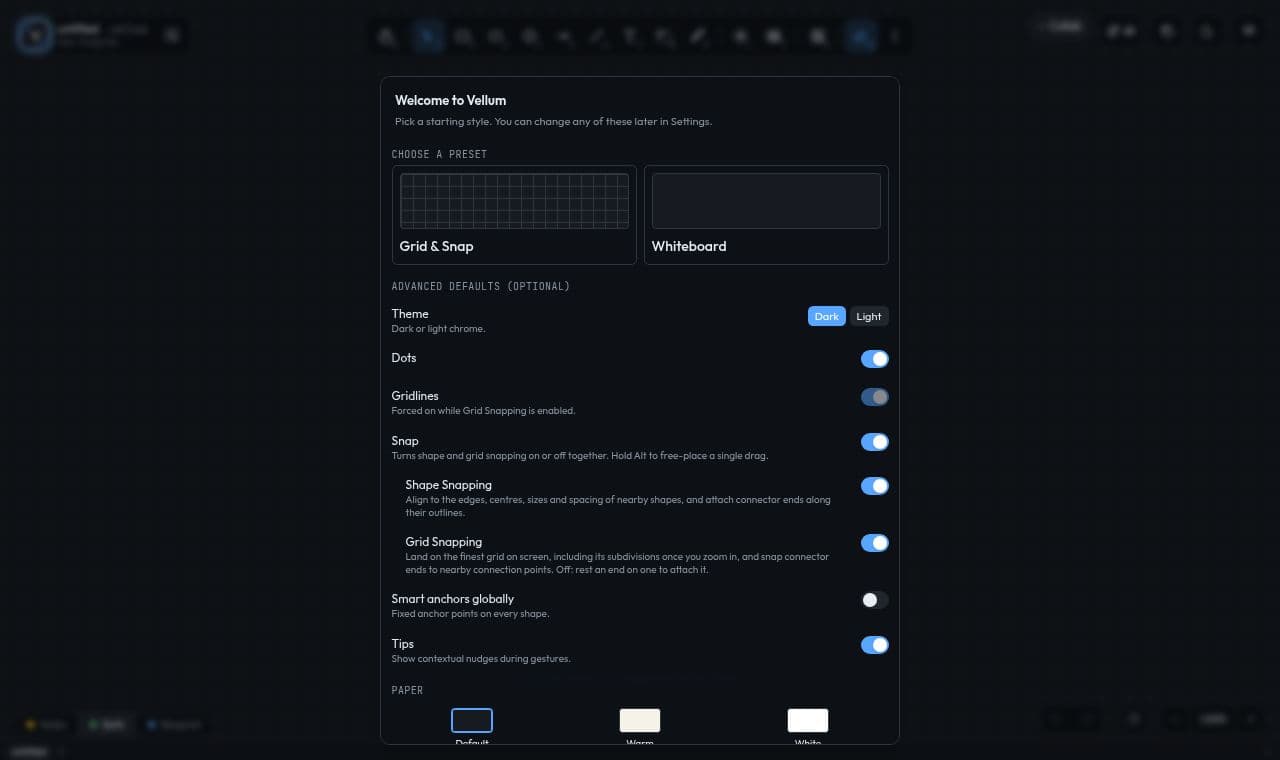The height and width of the screenshot is (760, 1280).
Task: Pick the White paper color swatch
Action: [x=808, y=720]
